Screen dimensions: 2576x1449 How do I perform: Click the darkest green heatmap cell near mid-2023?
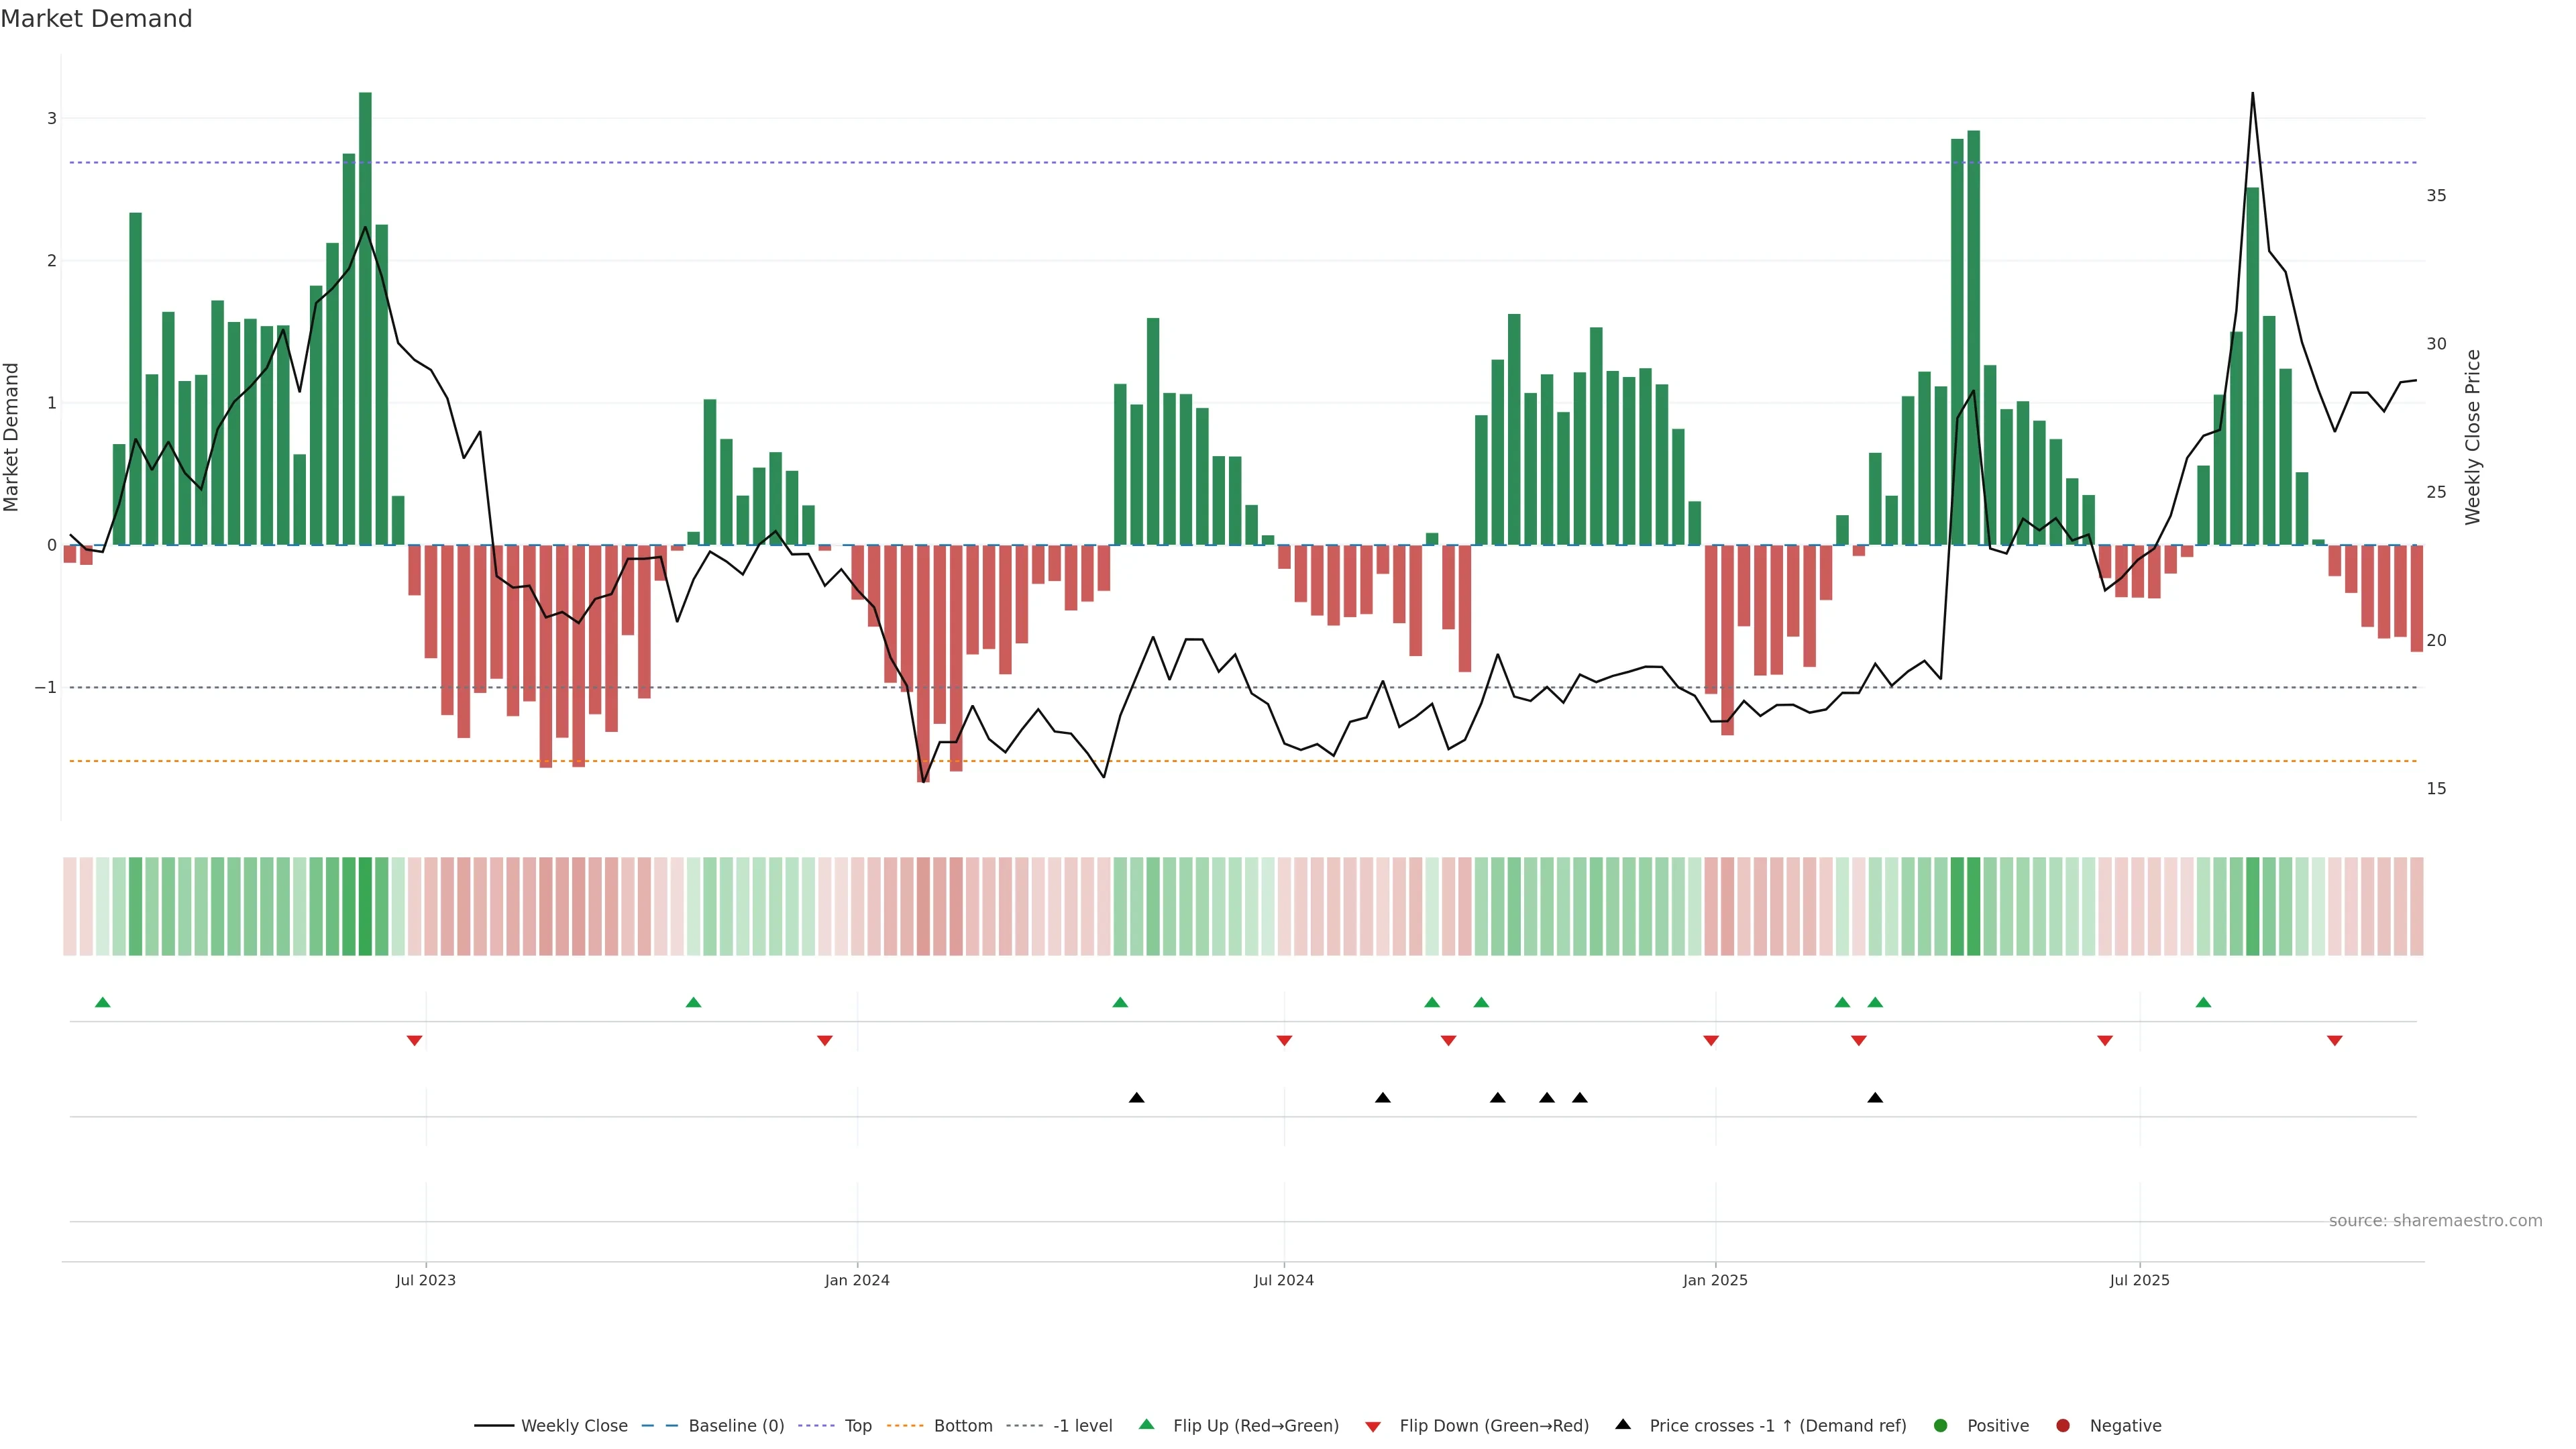pos(365,906)
